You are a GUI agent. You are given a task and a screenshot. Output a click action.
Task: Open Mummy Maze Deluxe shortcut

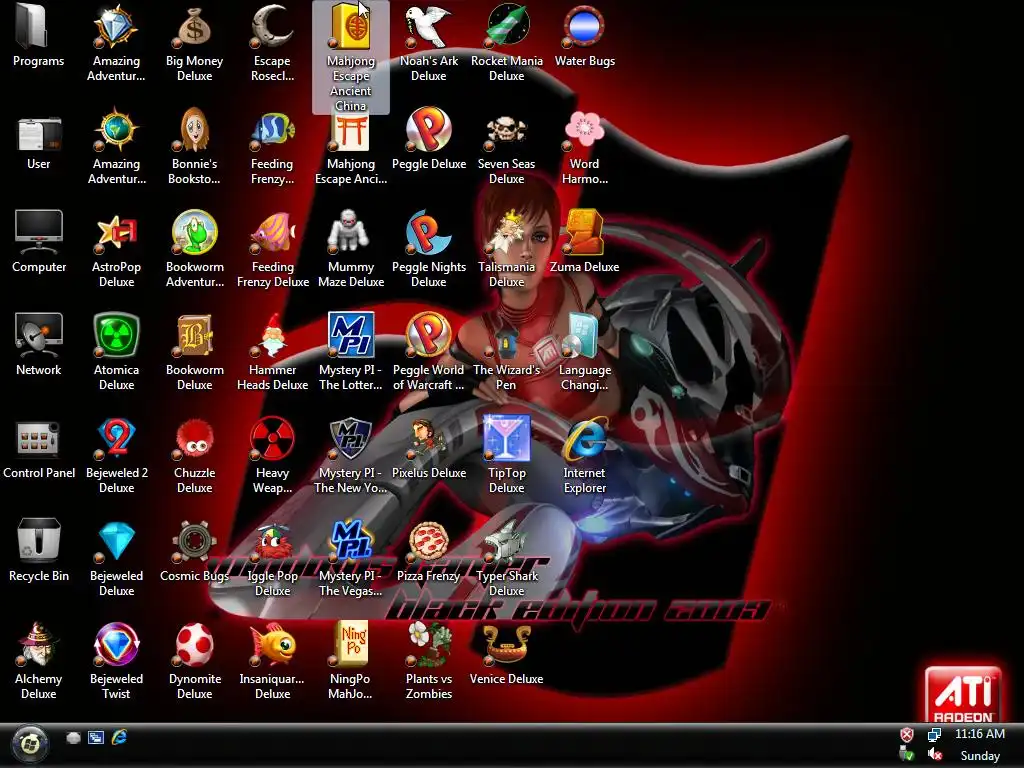(x=350, y=233)
